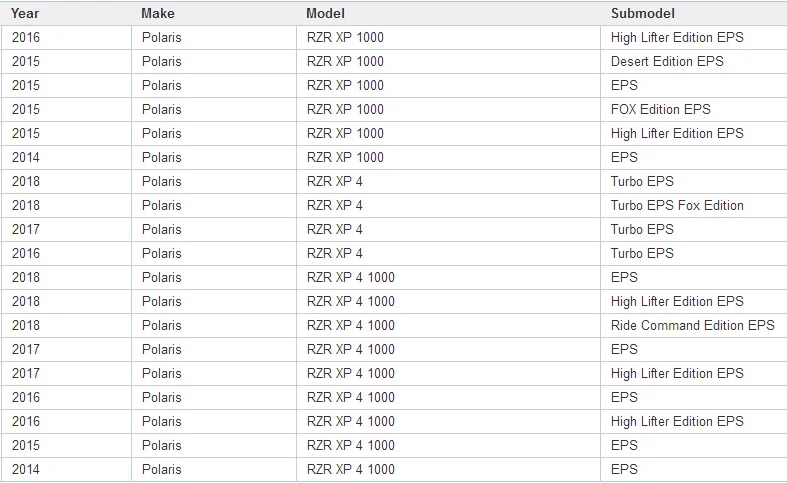The width and height of the screenshot is (787, 483).
Task: Select the Ride Command Edition EPS cell
Action: click(x=693, y=325)
